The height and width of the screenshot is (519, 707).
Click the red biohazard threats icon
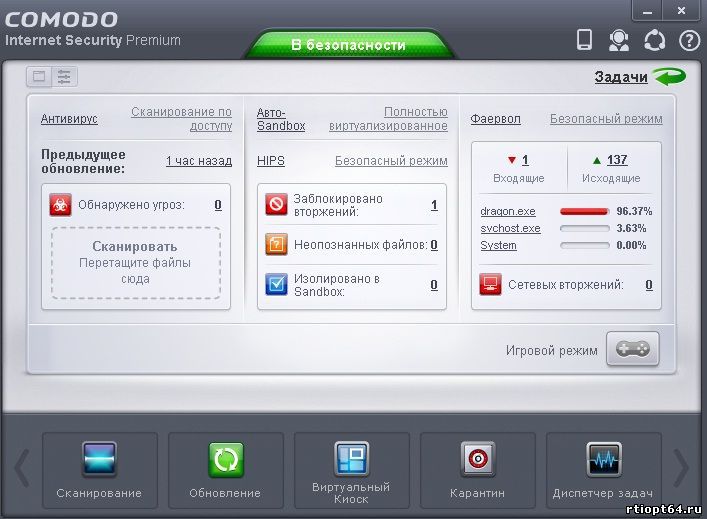[60, 205]
